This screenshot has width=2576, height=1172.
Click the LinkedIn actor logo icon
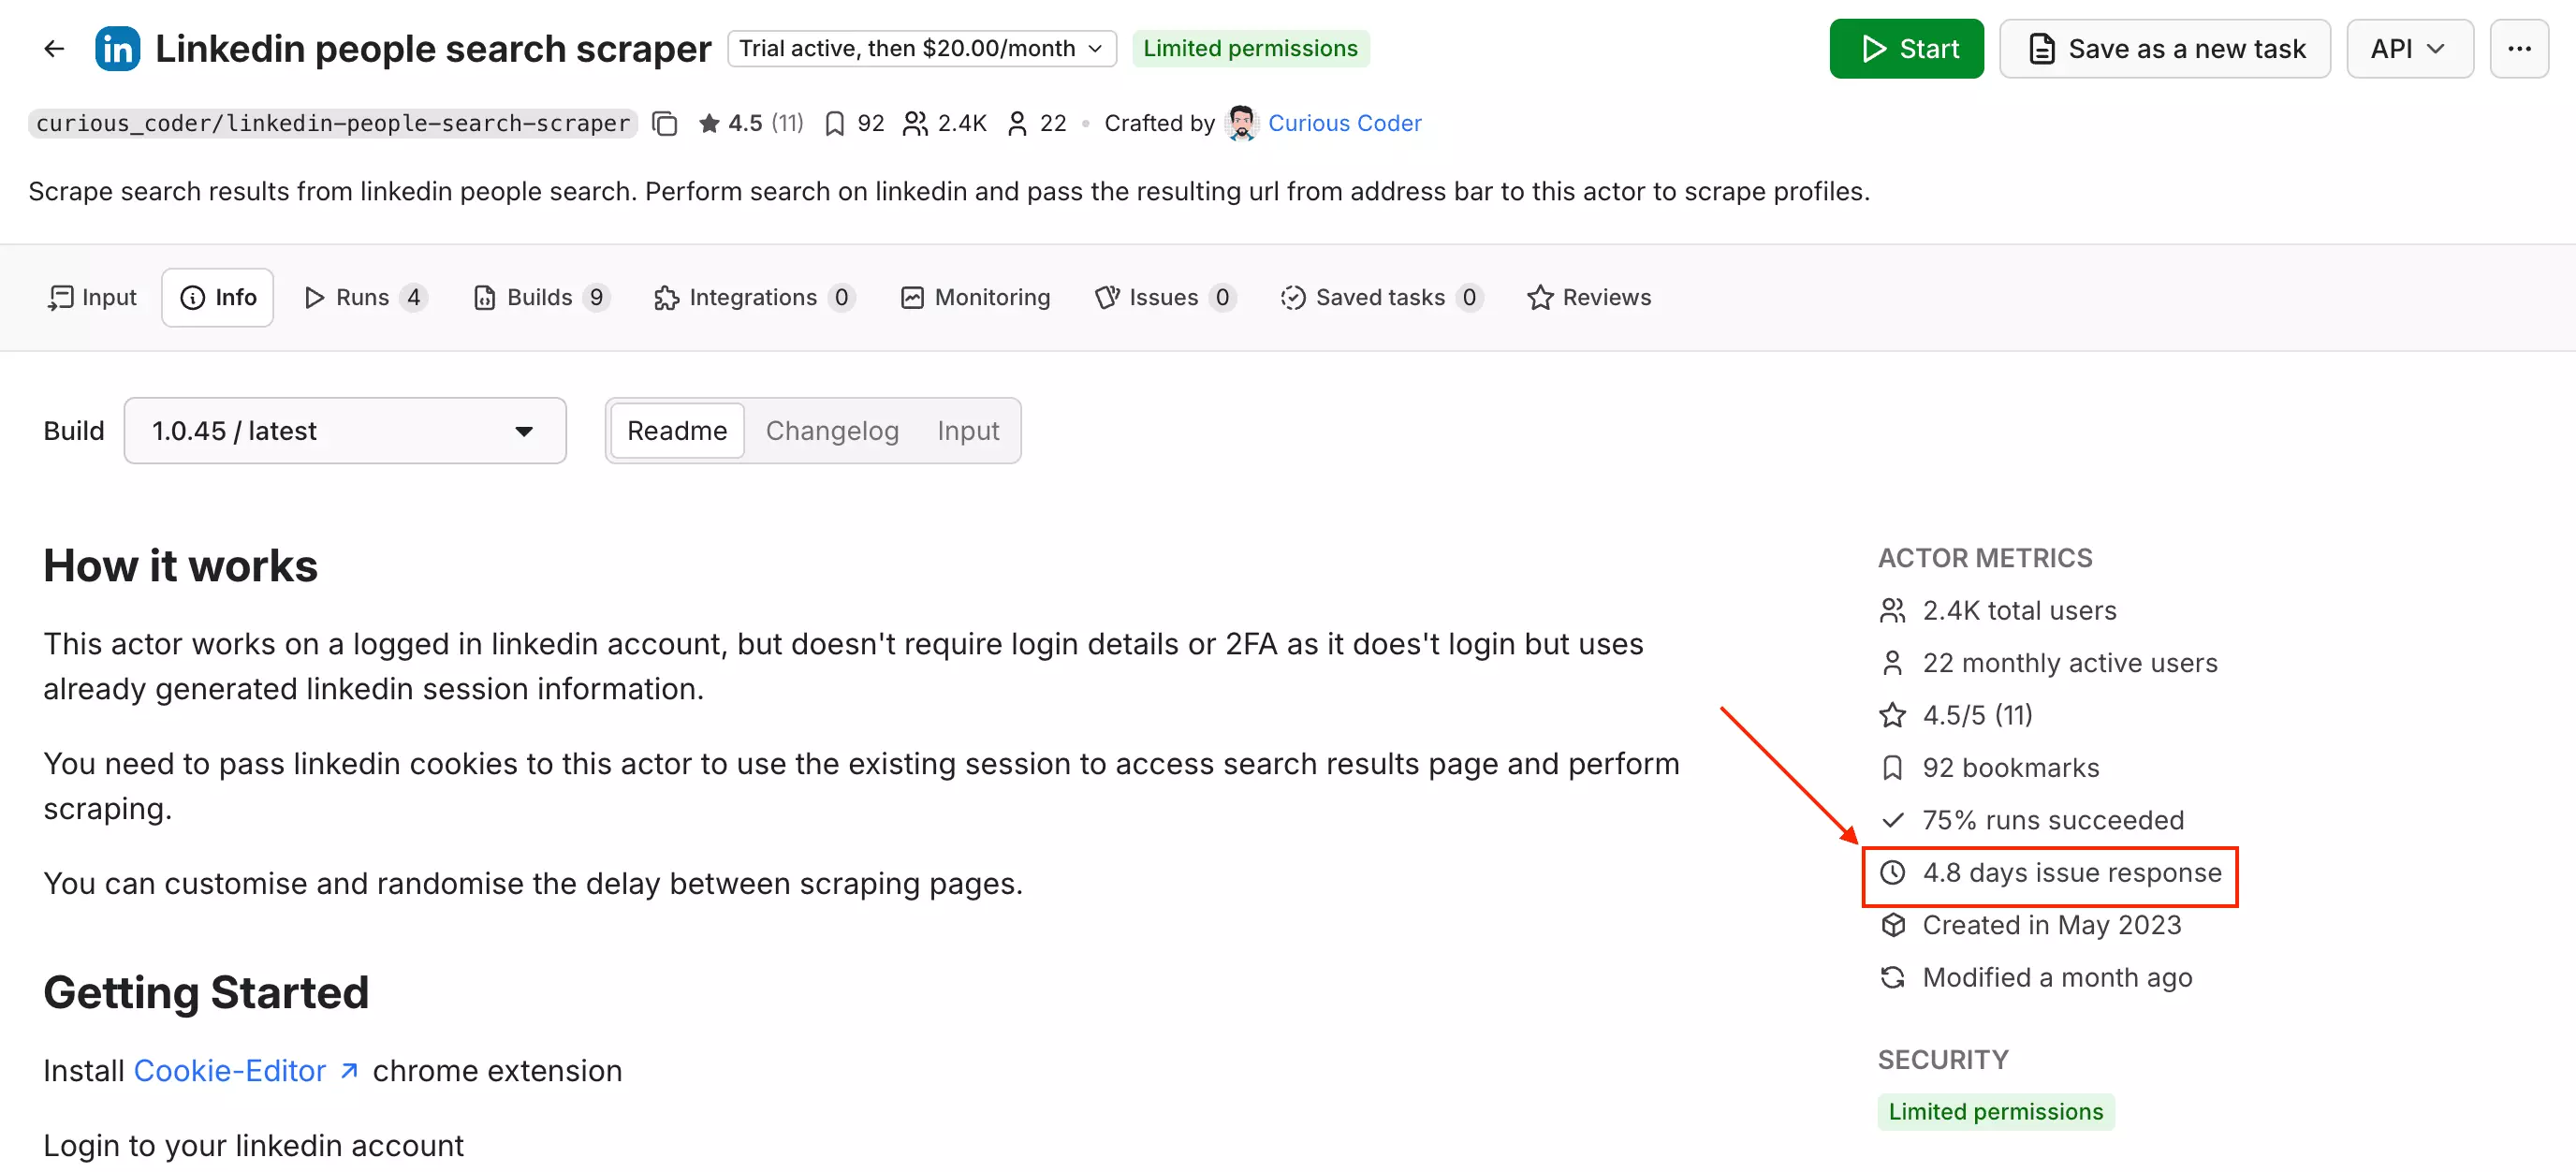pos(117,48)
